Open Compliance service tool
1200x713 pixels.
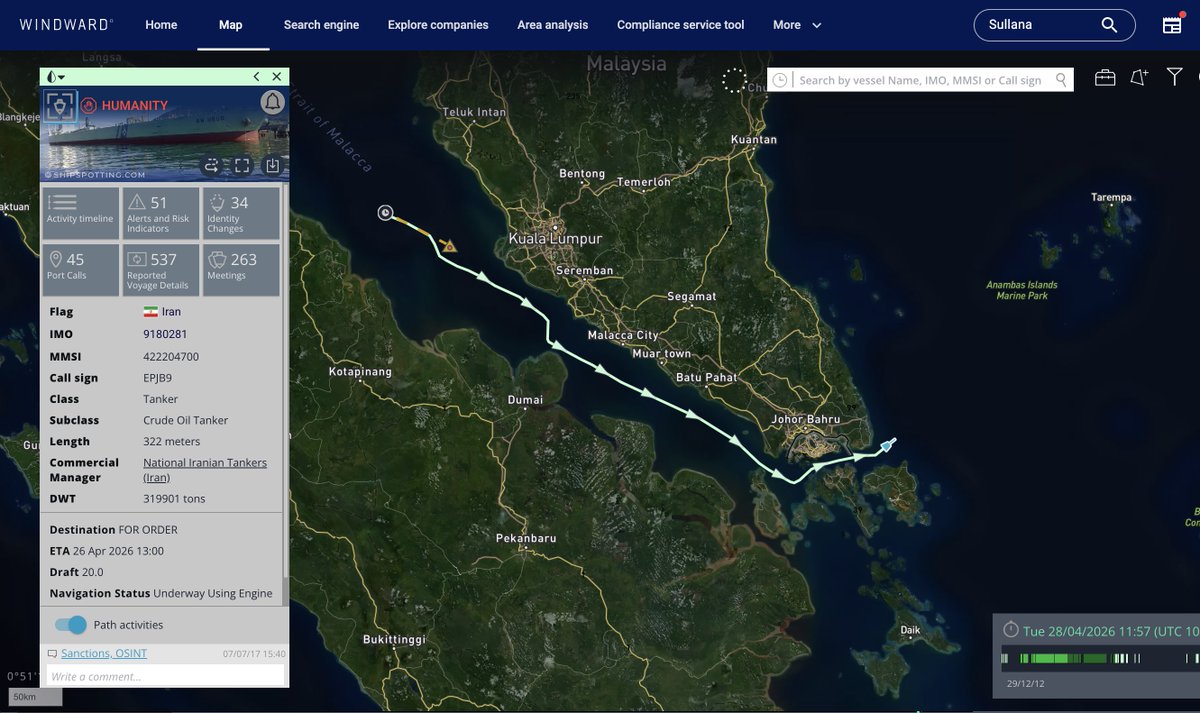point(681,25)
